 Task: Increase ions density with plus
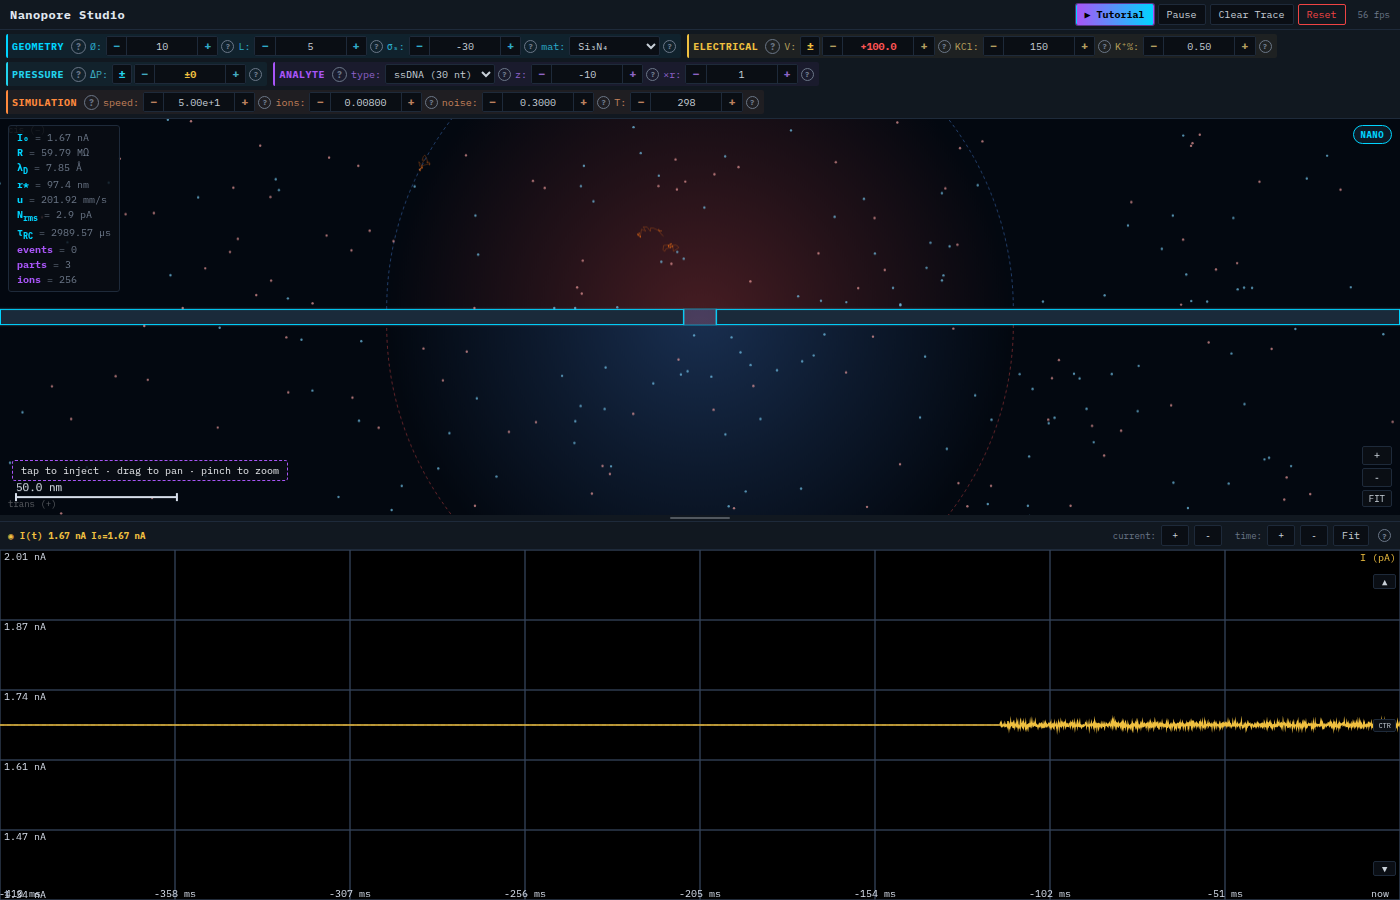click(x=411, y=102)
